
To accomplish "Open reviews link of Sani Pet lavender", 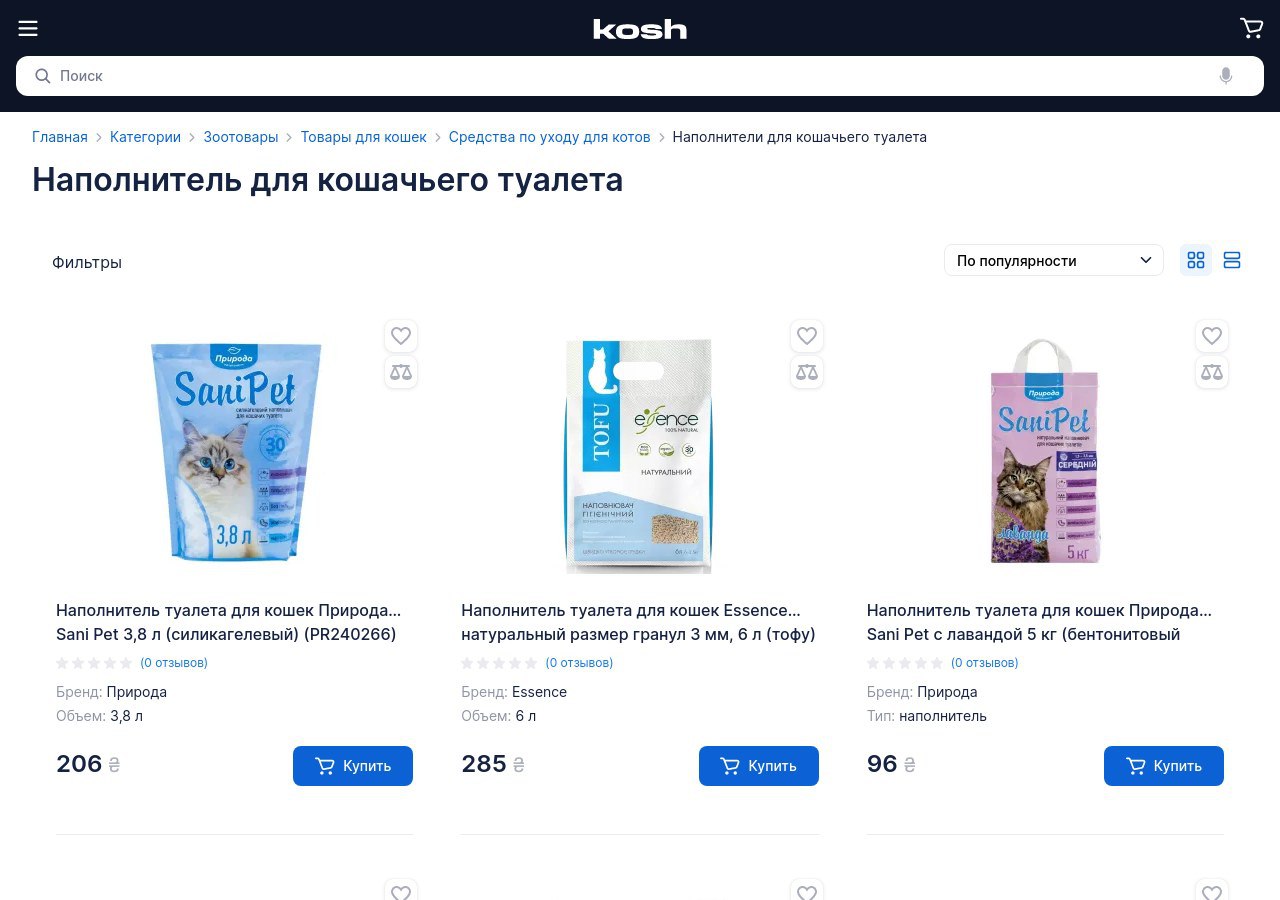I will 984,663.
